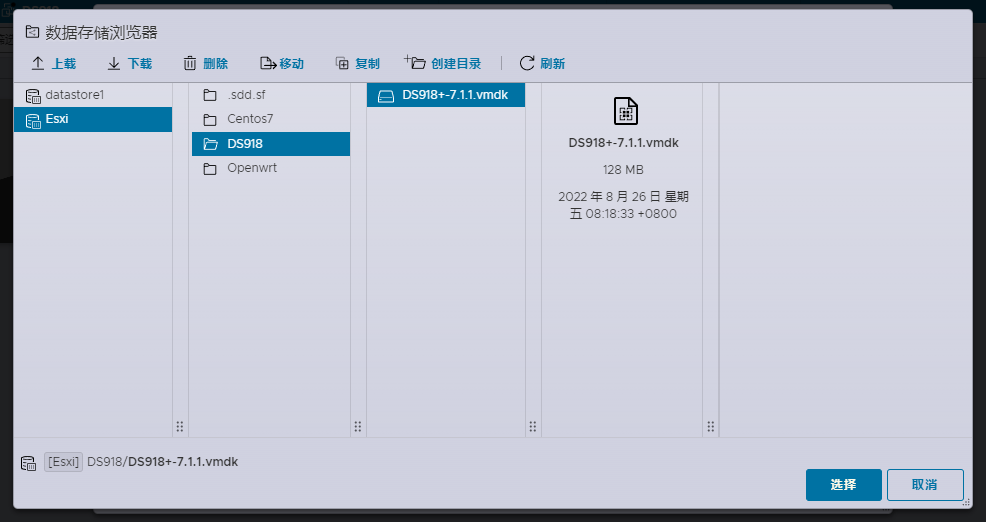This screenshot has width=986, height=522.
Task: Click the Download (下载) arrow icon
Action: pos(114,64)
